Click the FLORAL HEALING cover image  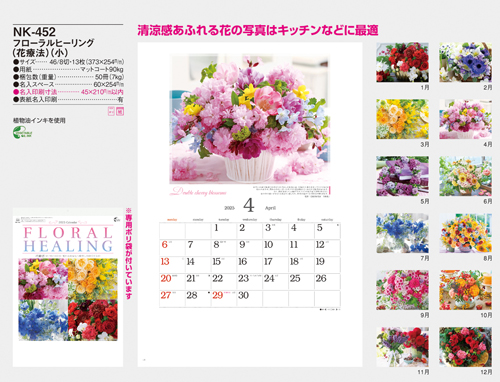point(68,287)
